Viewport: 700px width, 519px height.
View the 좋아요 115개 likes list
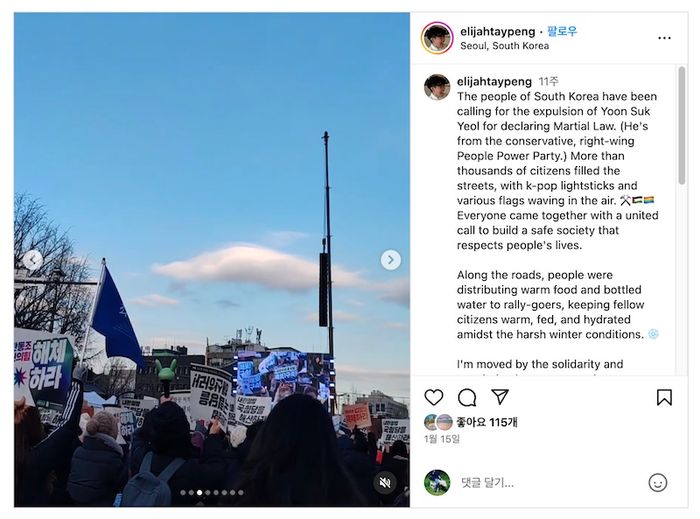click(x=487, y=422)
